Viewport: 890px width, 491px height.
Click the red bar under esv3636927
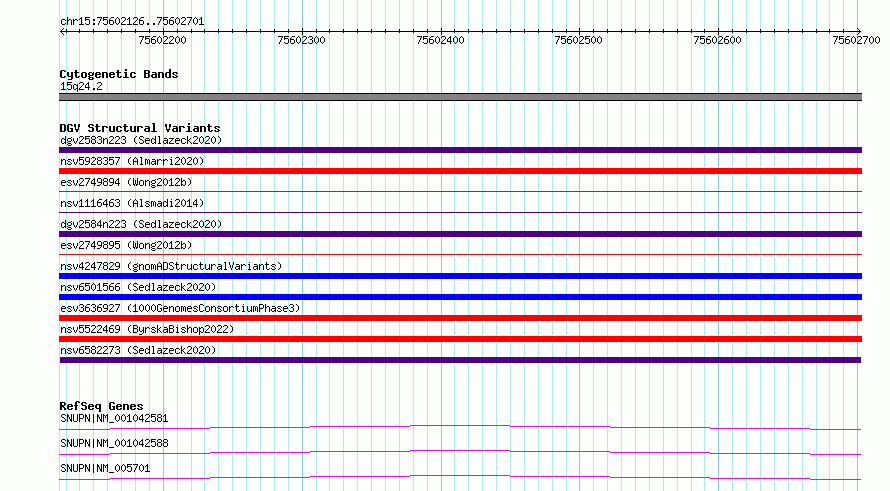coord(460,318)
